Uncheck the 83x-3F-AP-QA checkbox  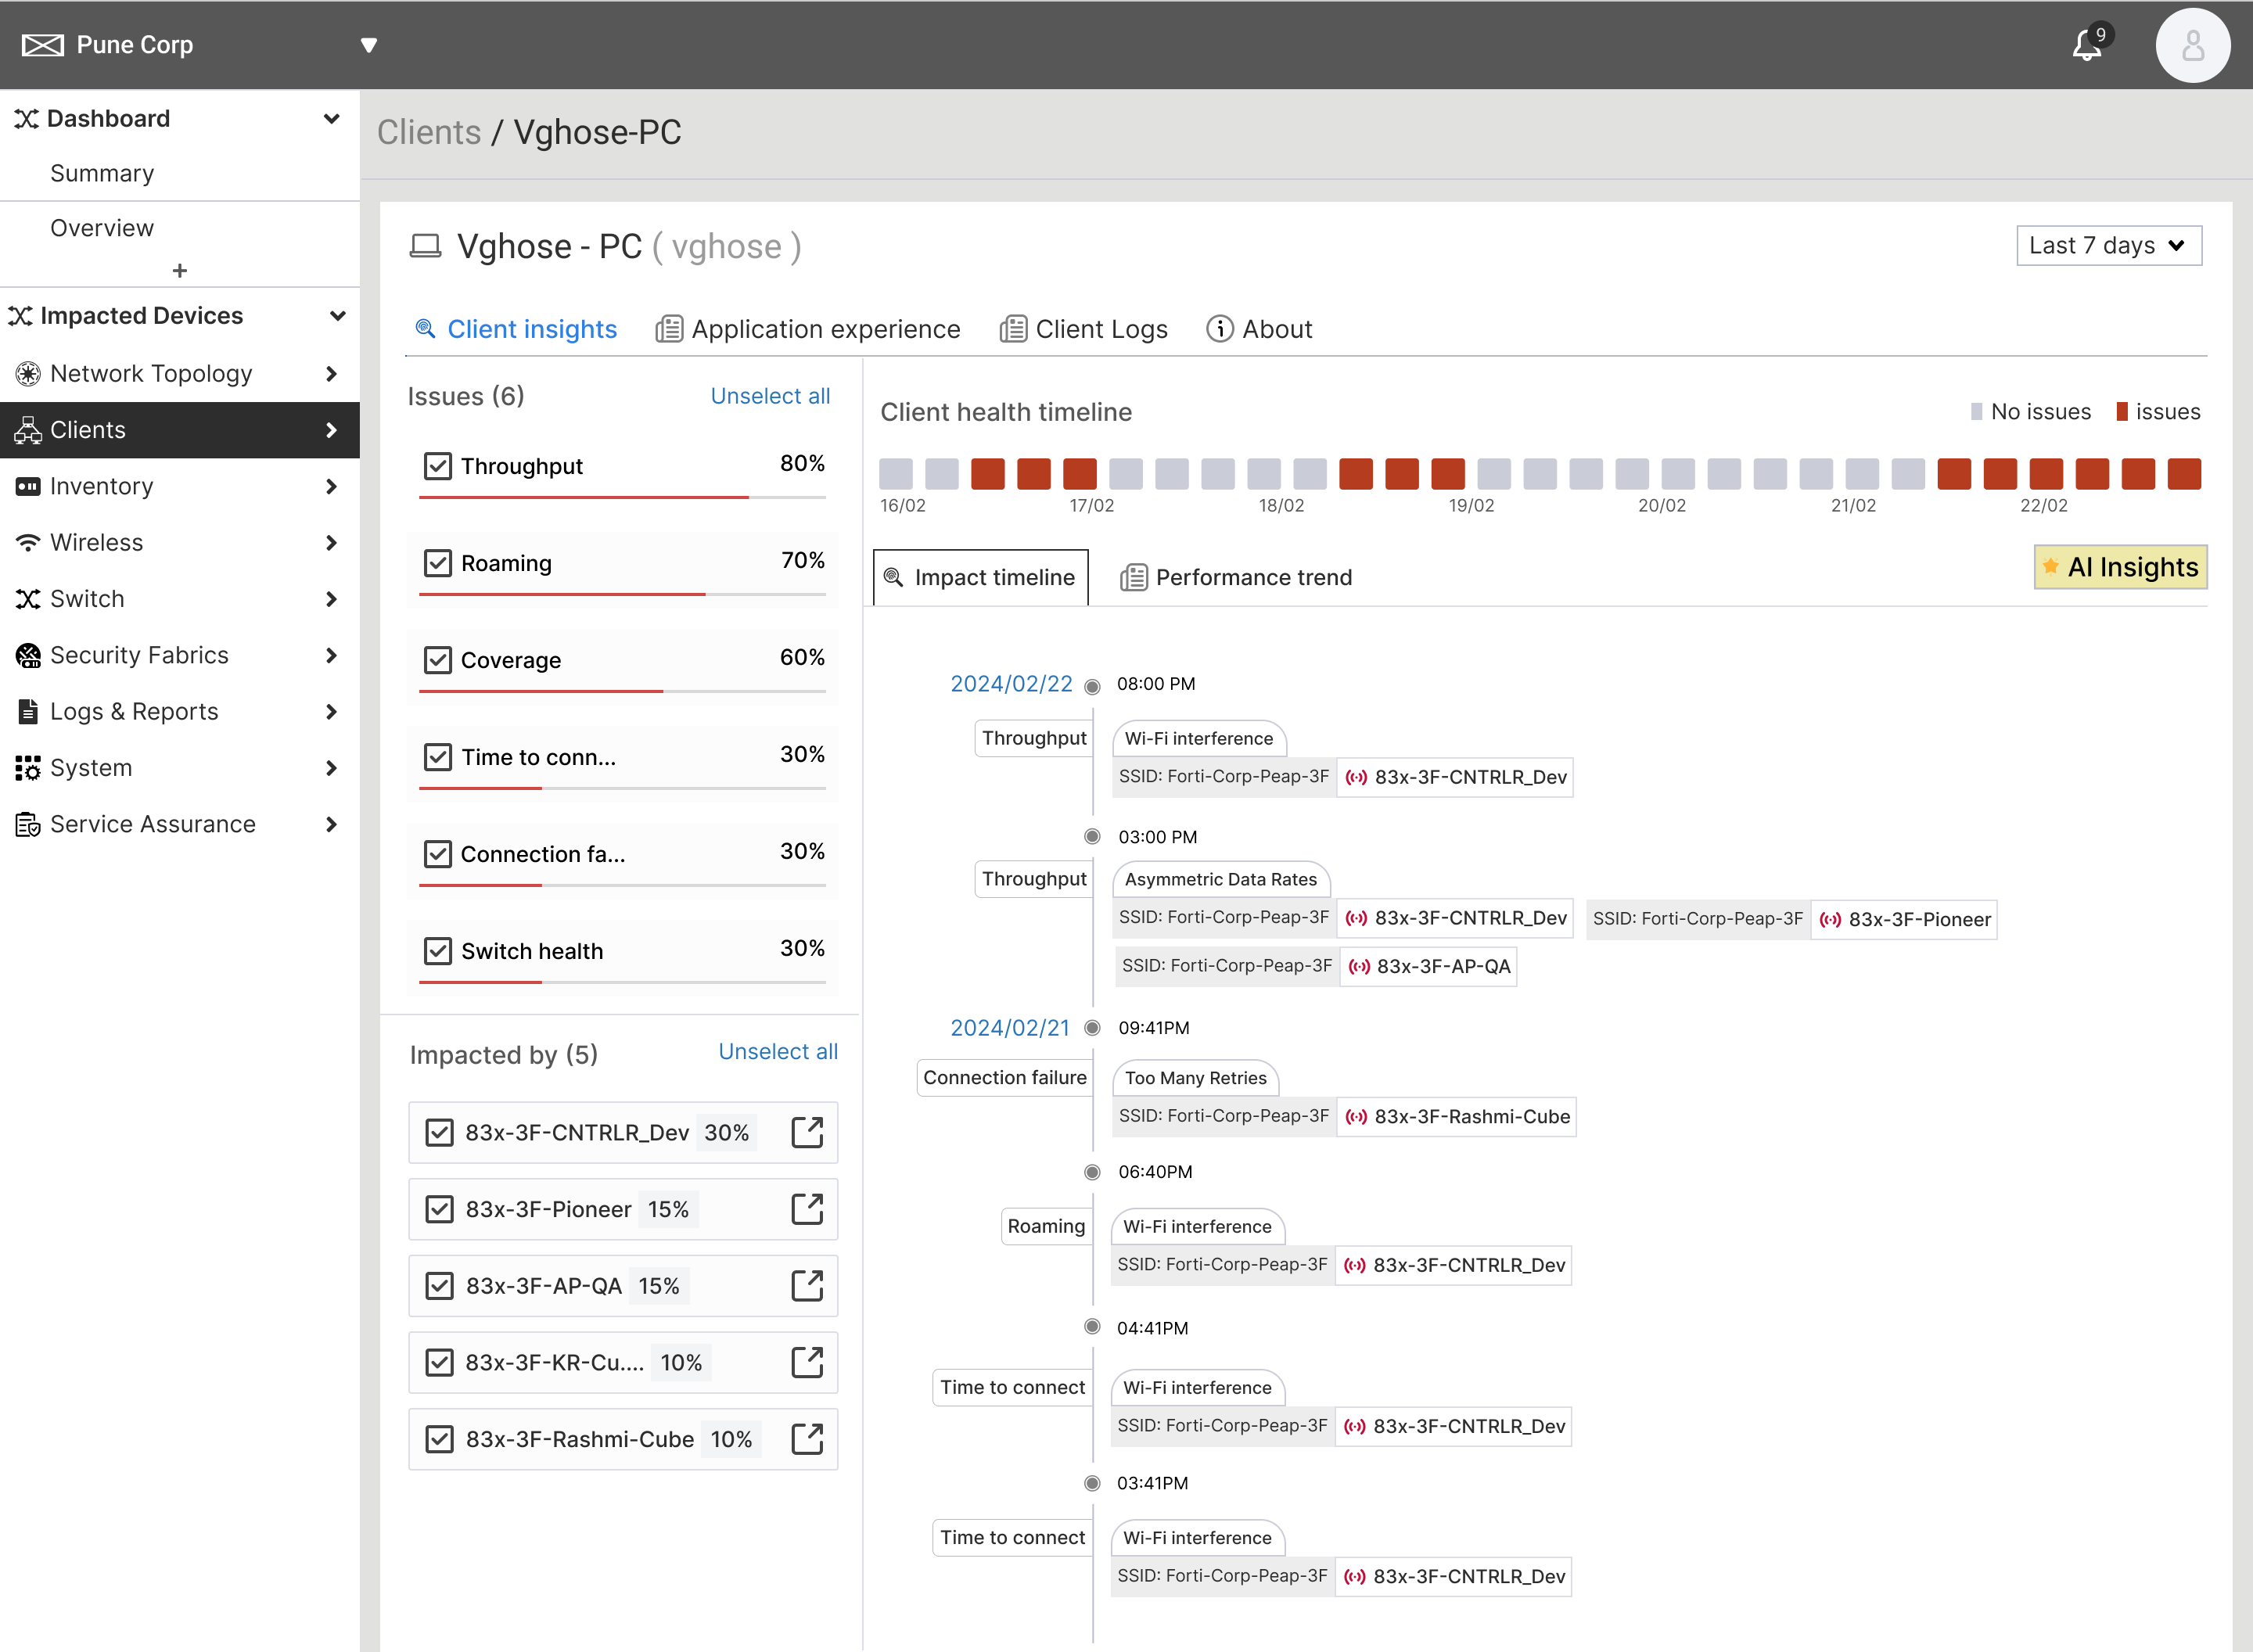pyautogui.click(x=439, y=1286)
